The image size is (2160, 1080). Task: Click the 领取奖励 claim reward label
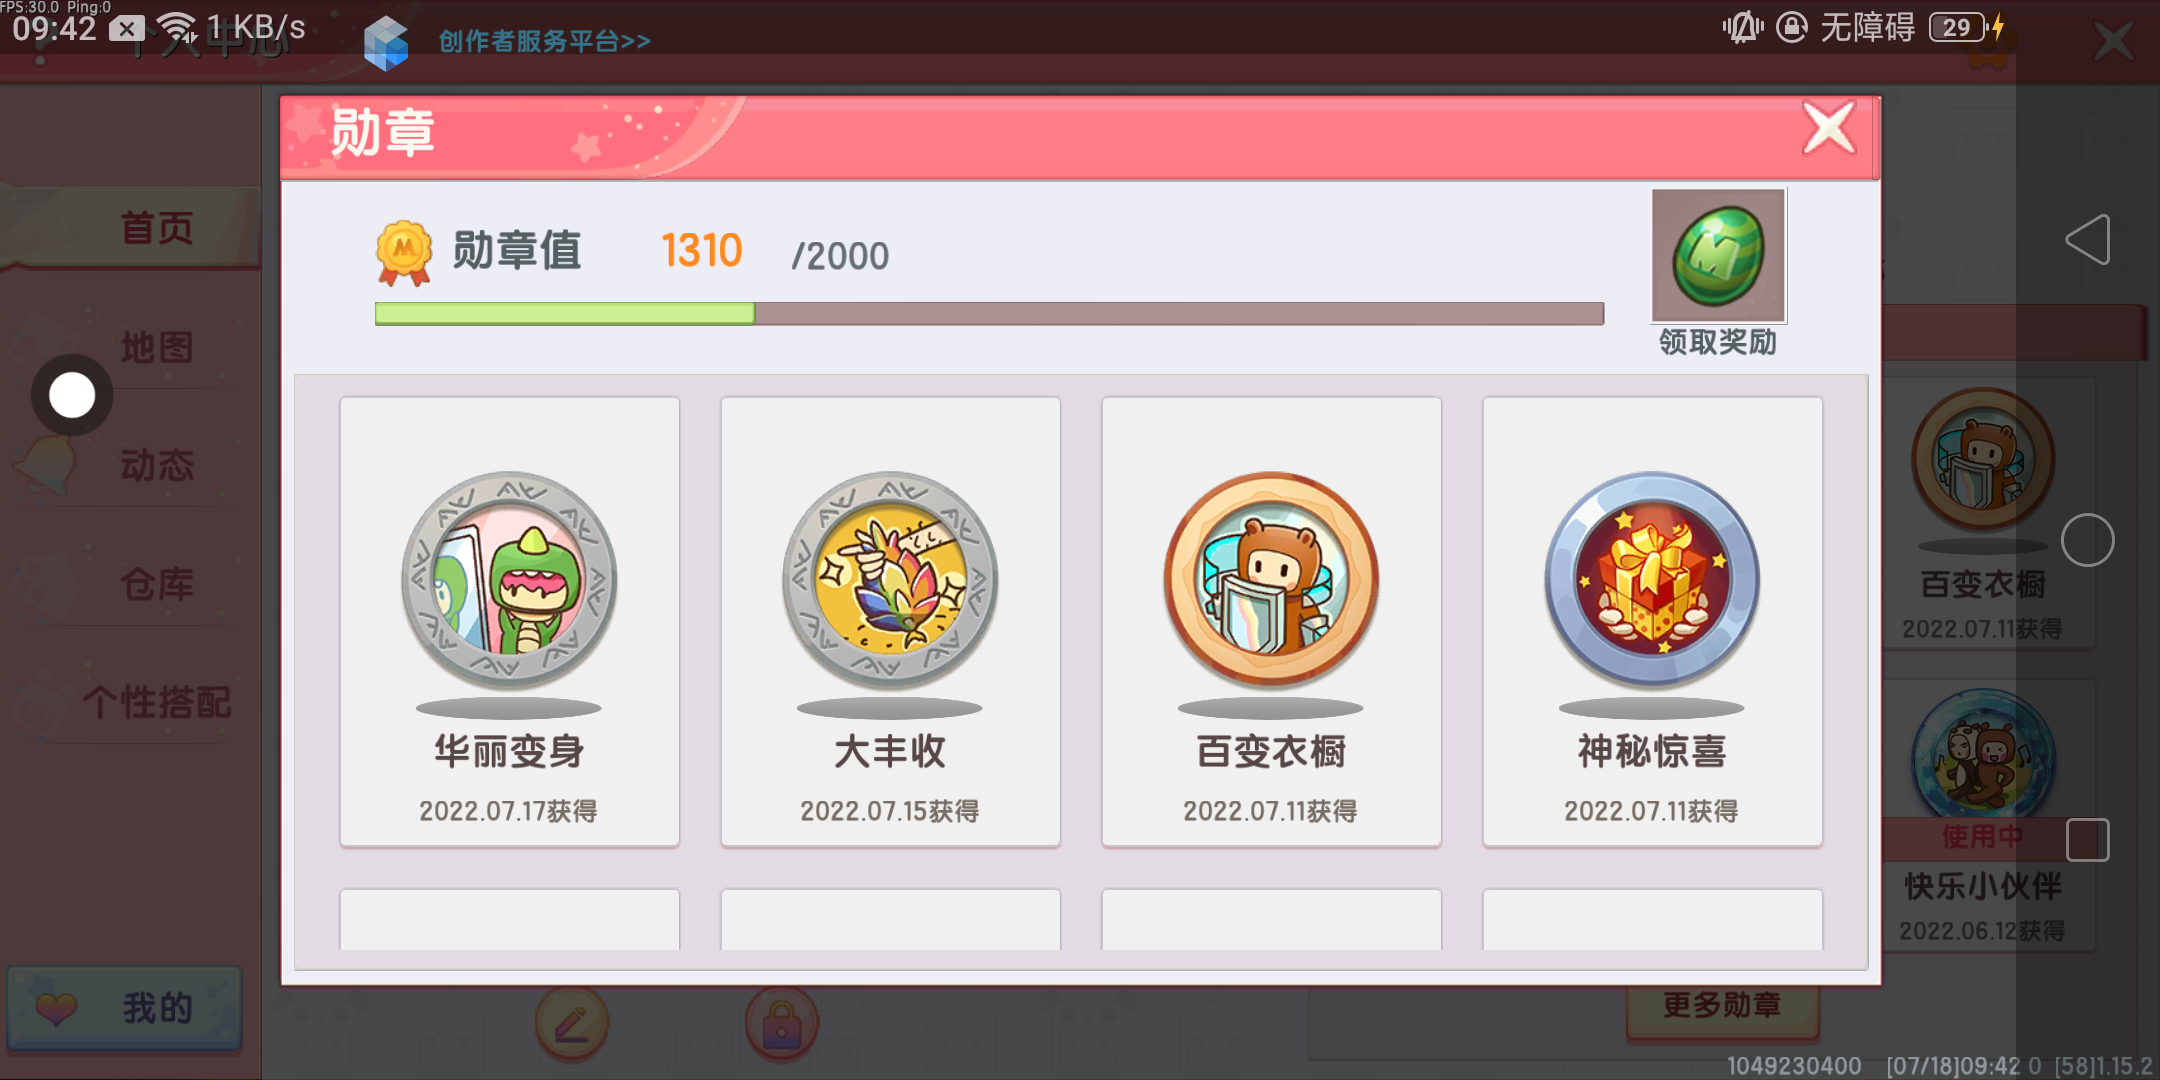click(1718, 342)
